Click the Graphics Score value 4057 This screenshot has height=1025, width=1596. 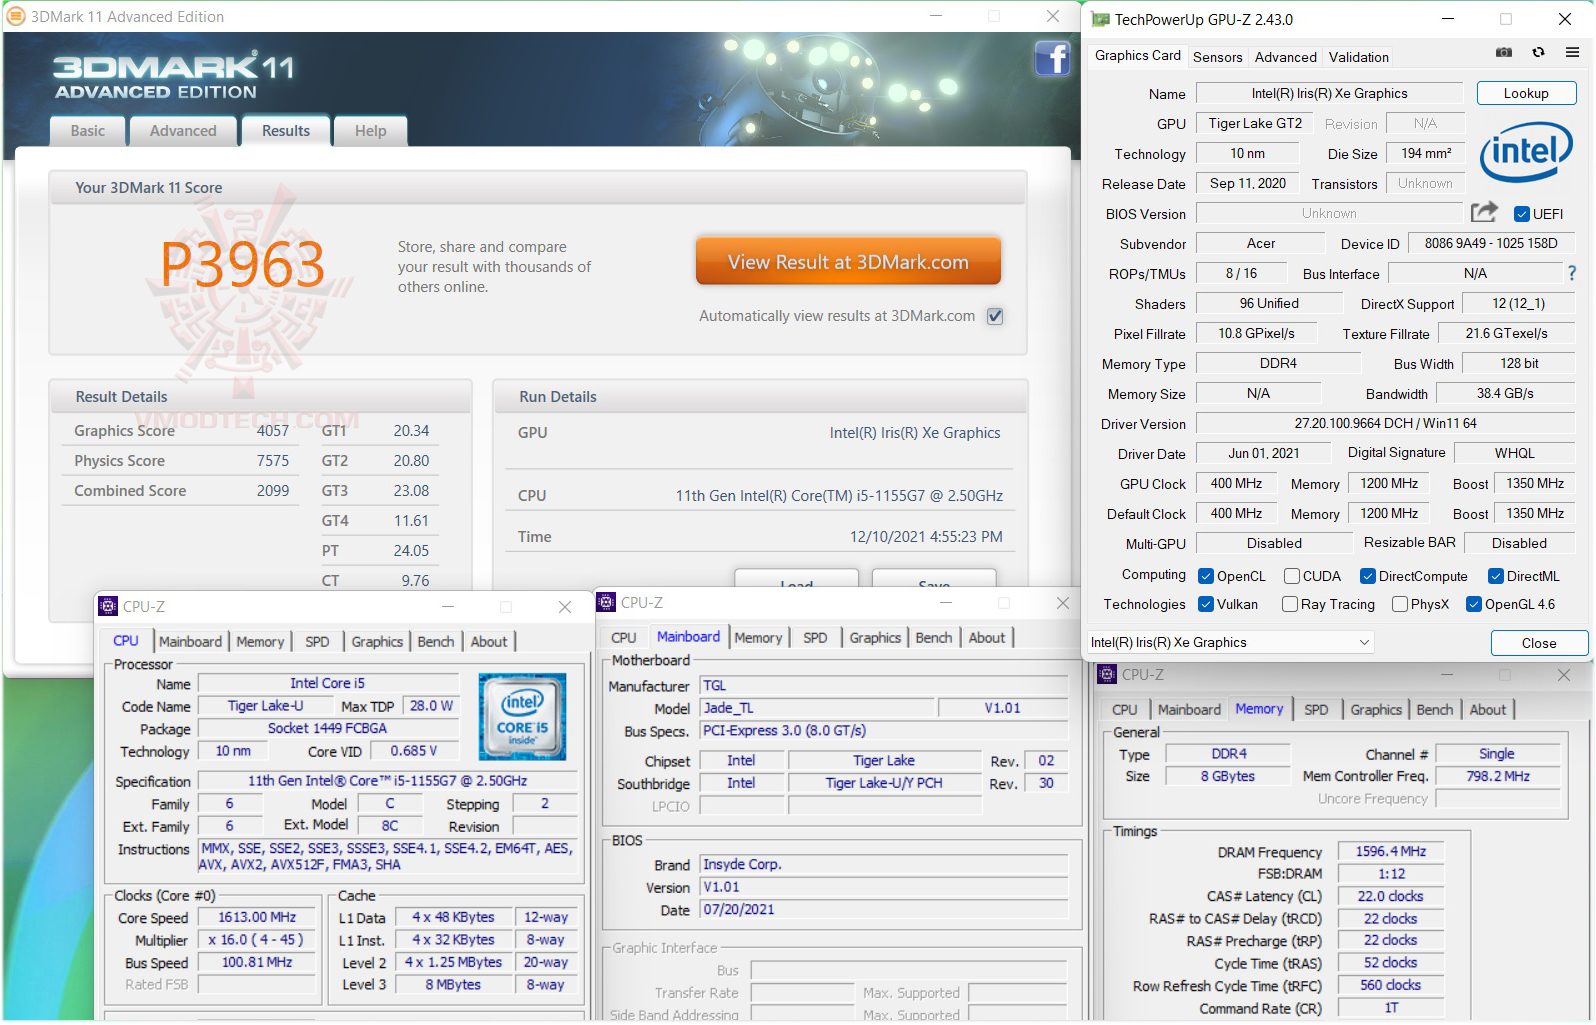click(x=273, y=431)
